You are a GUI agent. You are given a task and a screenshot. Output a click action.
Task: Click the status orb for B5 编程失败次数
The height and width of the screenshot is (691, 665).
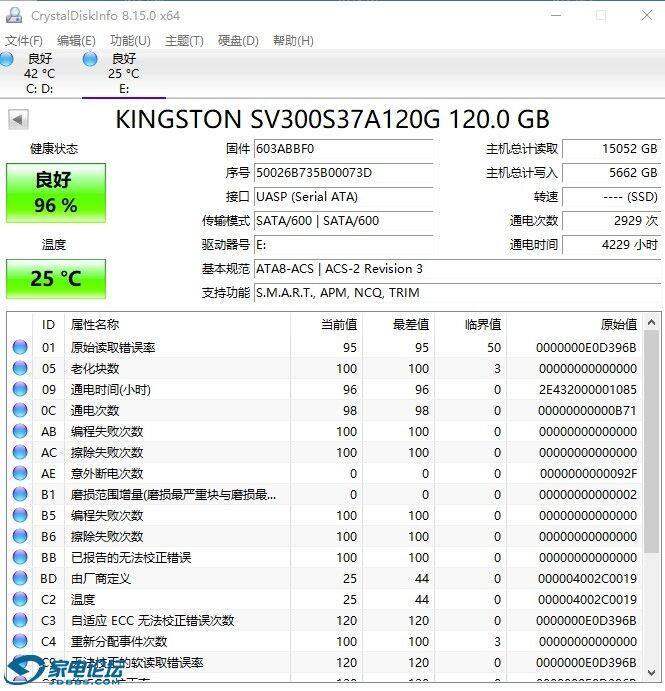pyautogui.click(x=20, y=515)
